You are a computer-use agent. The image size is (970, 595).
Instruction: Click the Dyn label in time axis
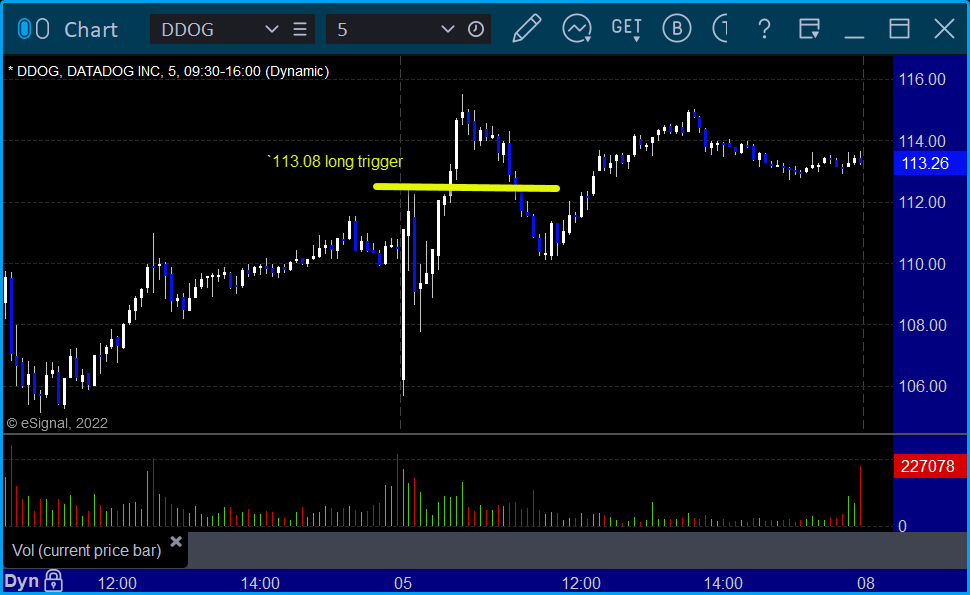pos(22,581)
